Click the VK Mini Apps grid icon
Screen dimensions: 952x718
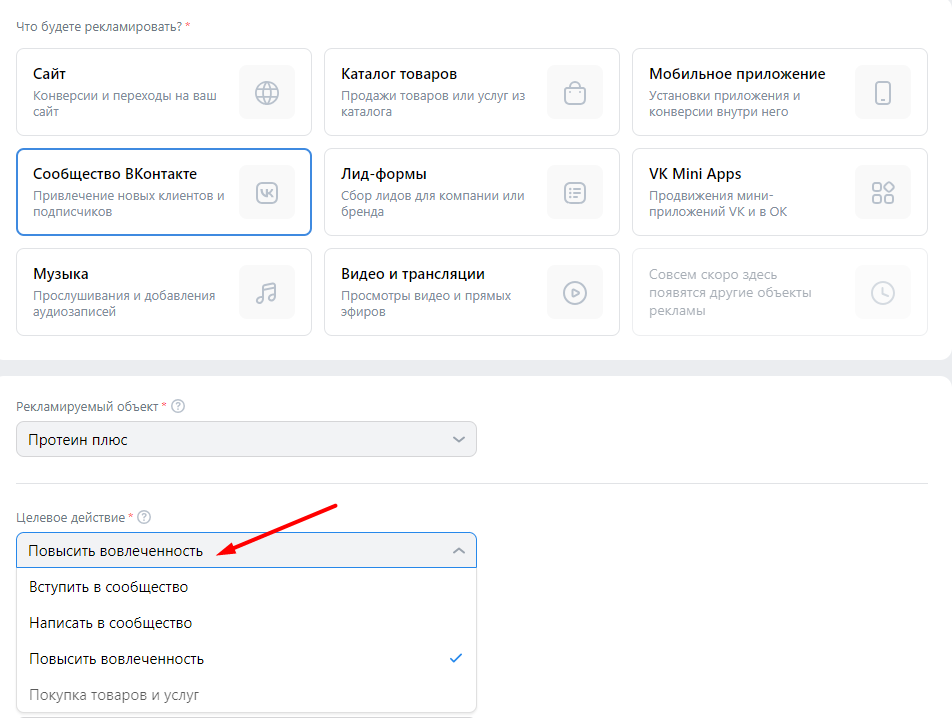883,193
